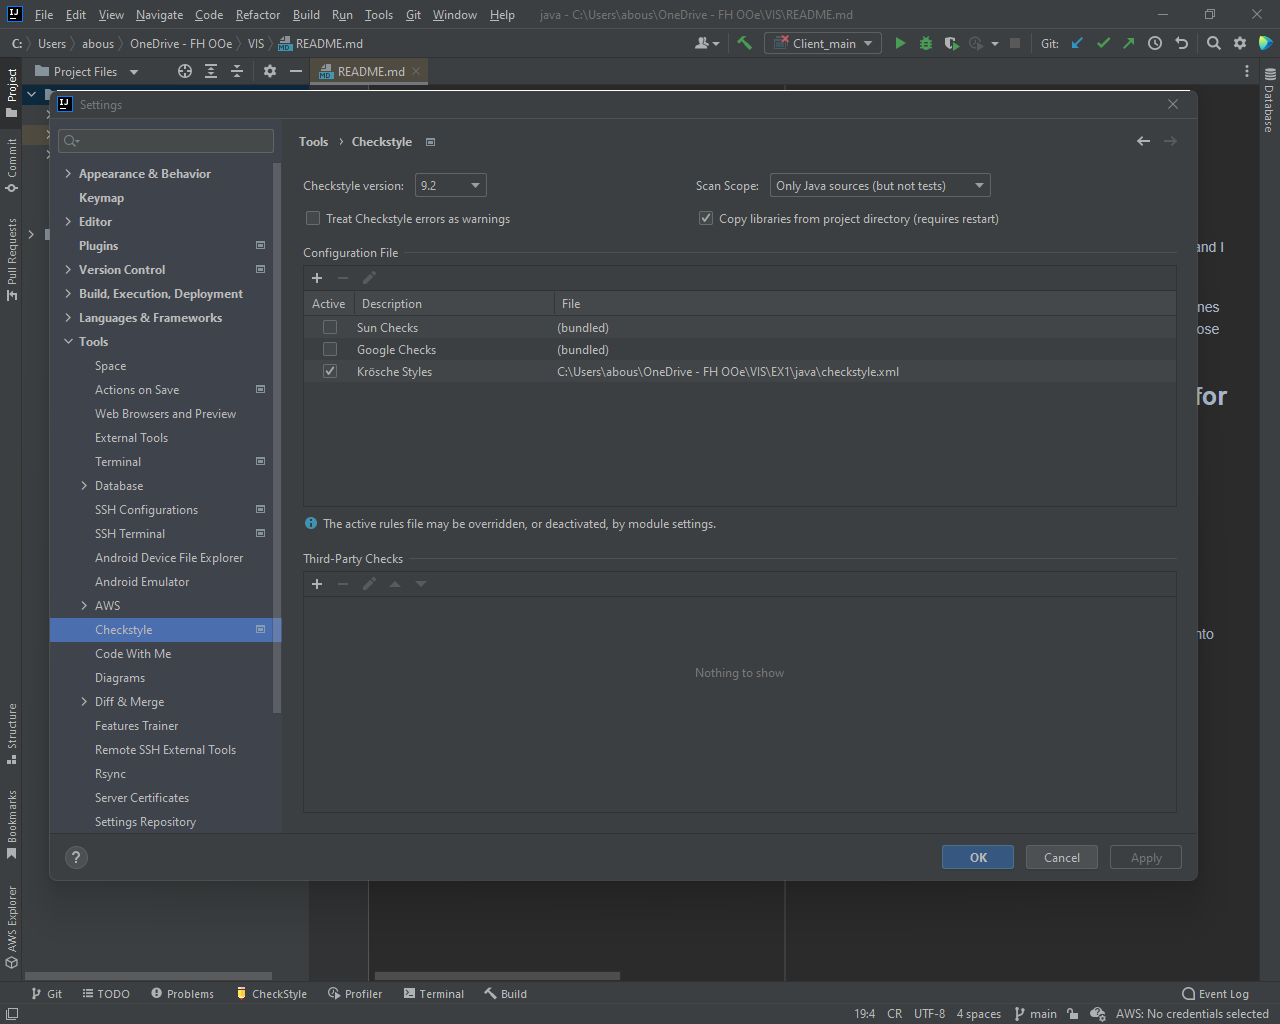This screenshot has width=1280, height=1024.
Task: Click the UTF-8 encoding status item
Action: 929,1013
